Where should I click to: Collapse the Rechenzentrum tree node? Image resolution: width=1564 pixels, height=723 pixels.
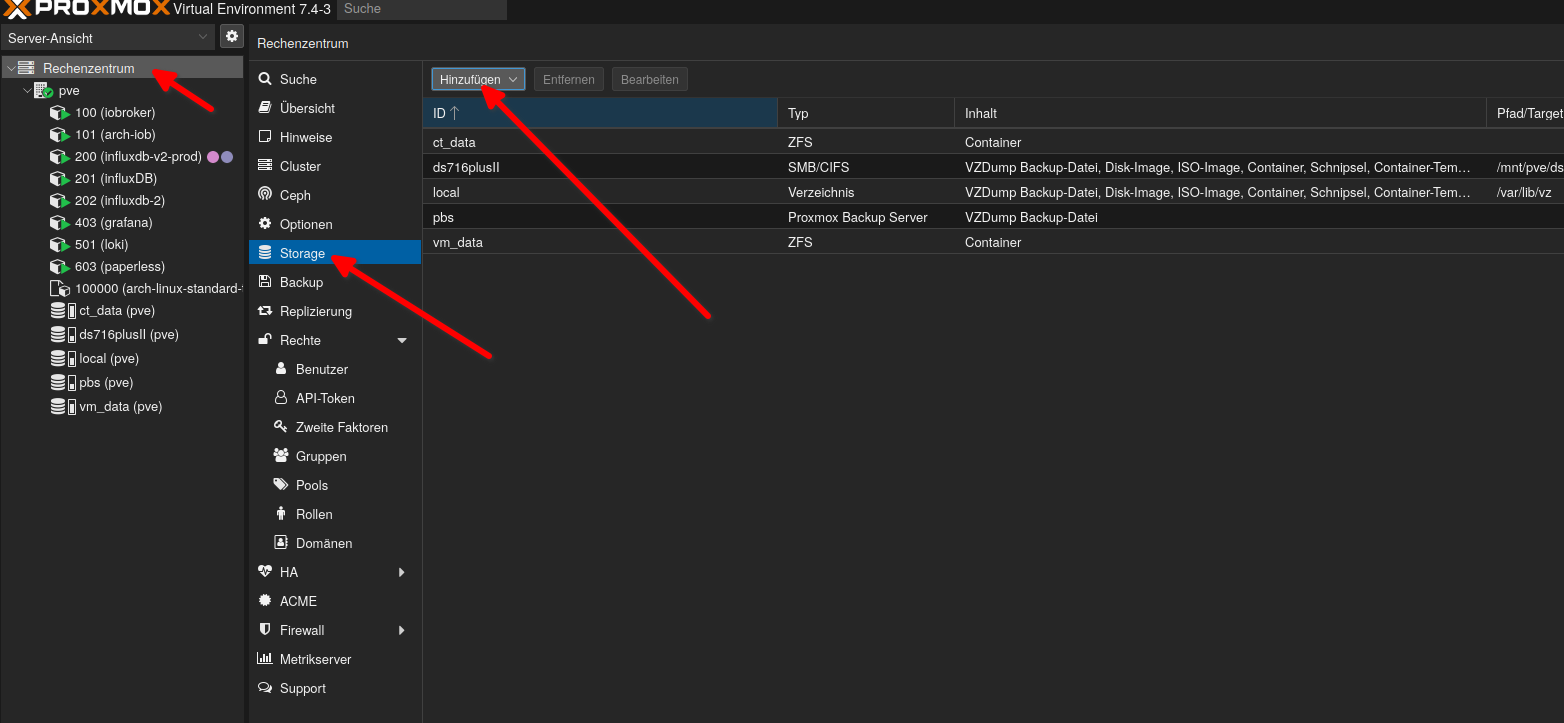(10, 68)
